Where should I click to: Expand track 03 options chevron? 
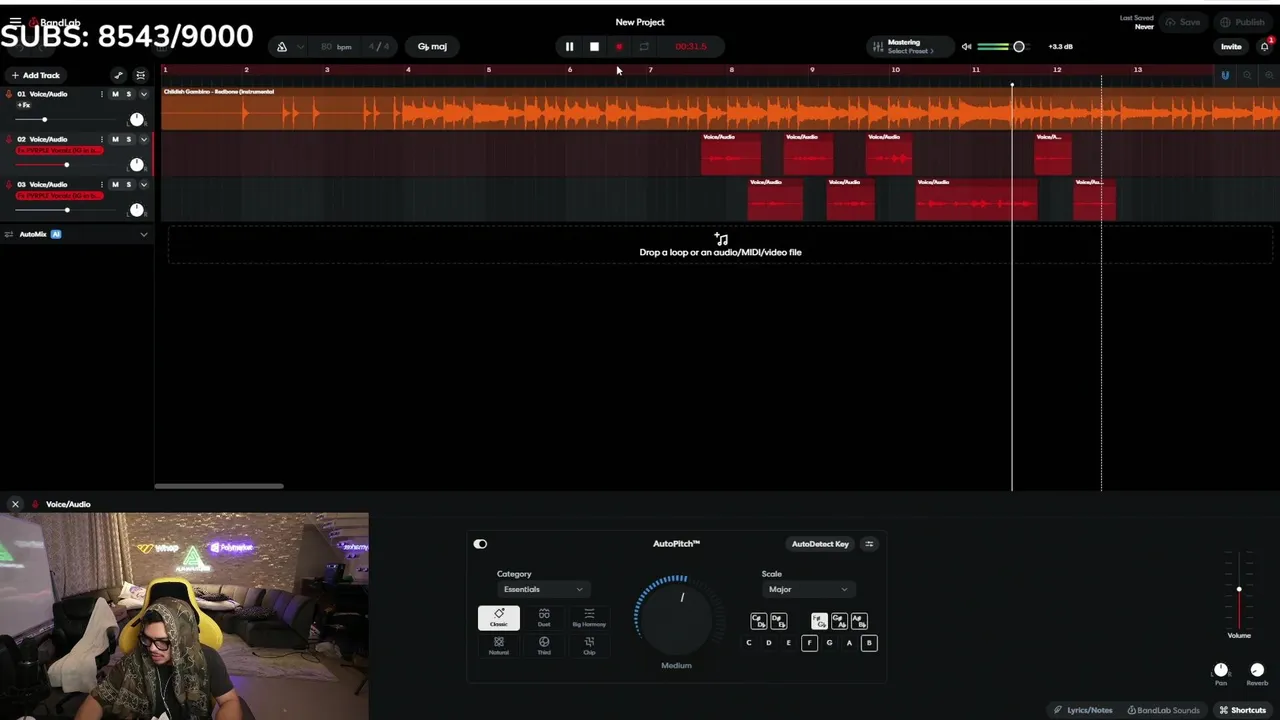coord(144,184)
